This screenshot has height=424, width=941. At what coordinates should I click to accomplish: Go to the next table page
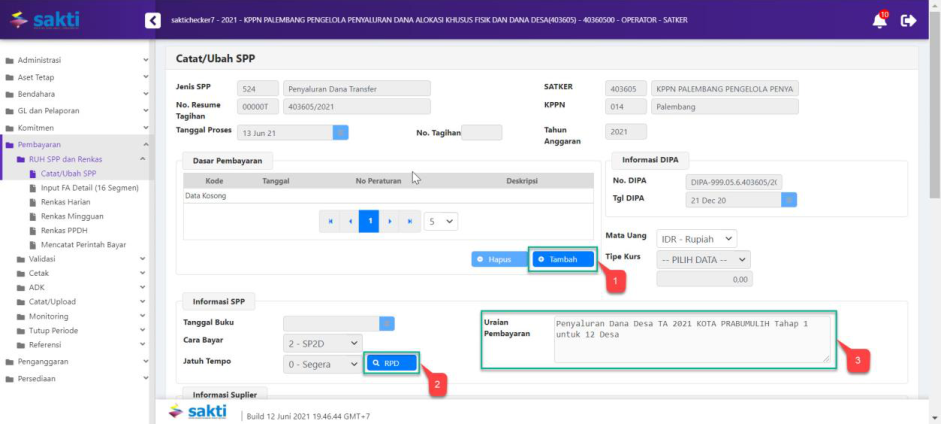[389, 221]
